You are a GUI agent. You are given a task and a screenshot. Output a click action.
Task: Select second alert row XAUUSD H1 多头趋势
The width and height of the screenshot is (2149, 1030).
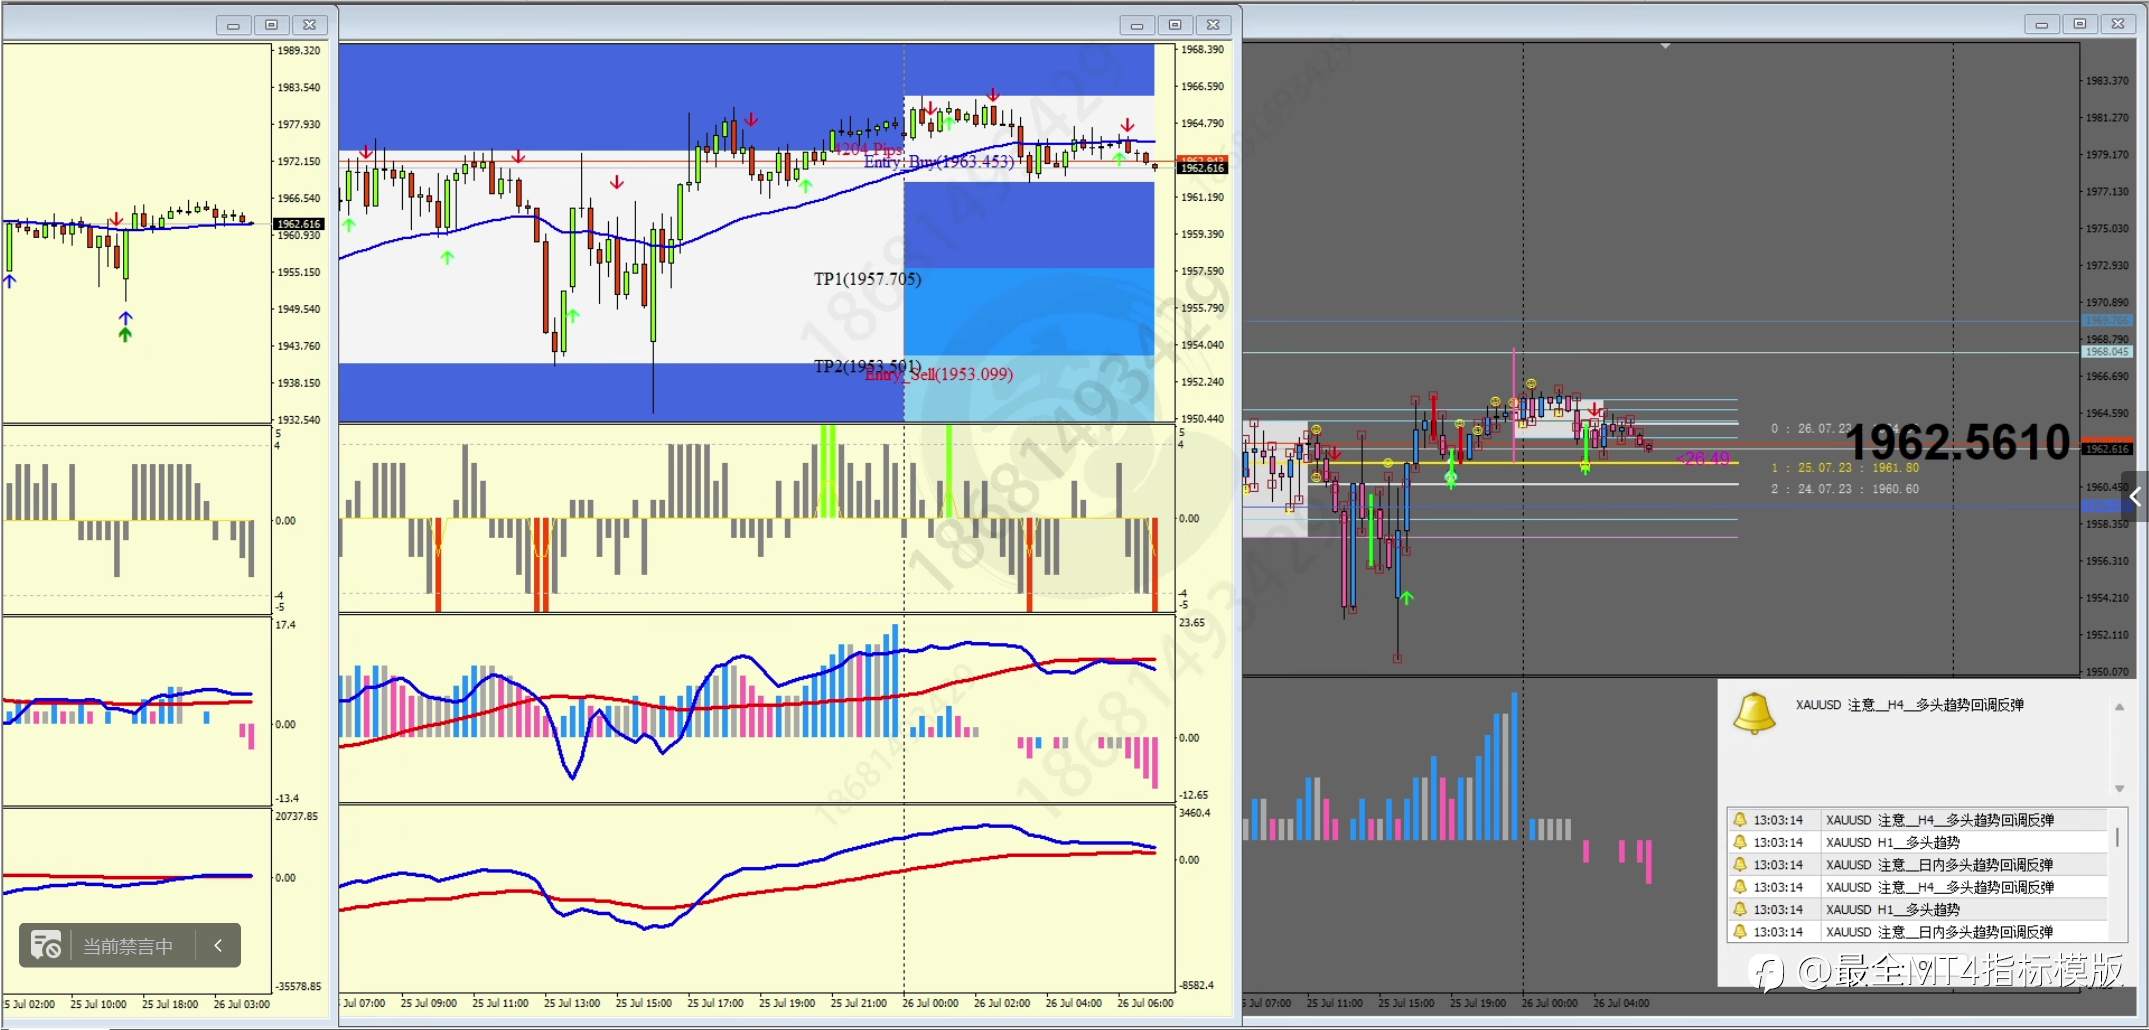click(1918, 842)
